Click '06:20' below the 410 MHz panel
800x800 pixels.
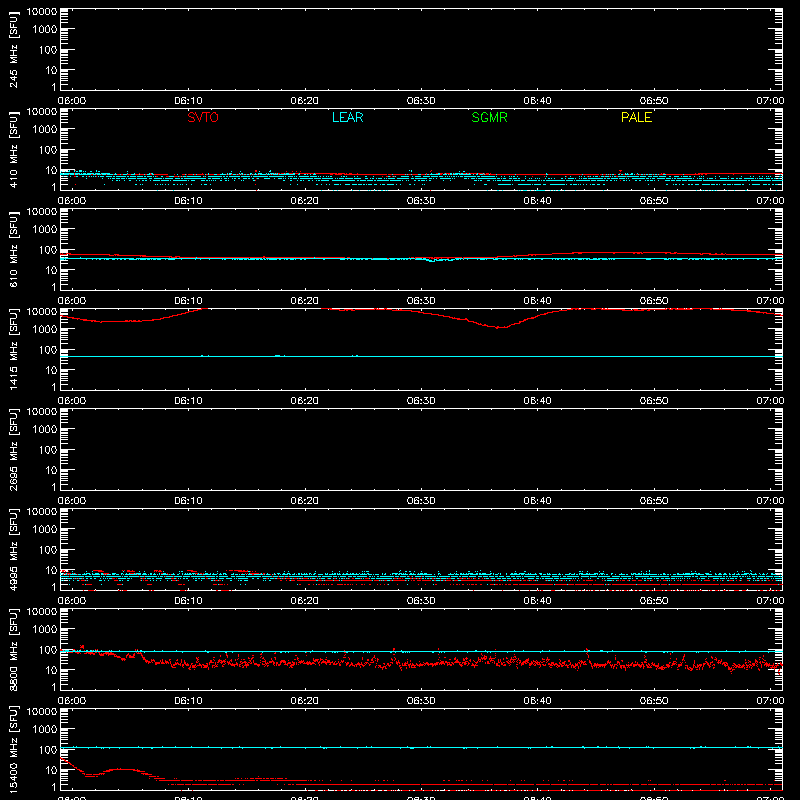coord(305,201)
